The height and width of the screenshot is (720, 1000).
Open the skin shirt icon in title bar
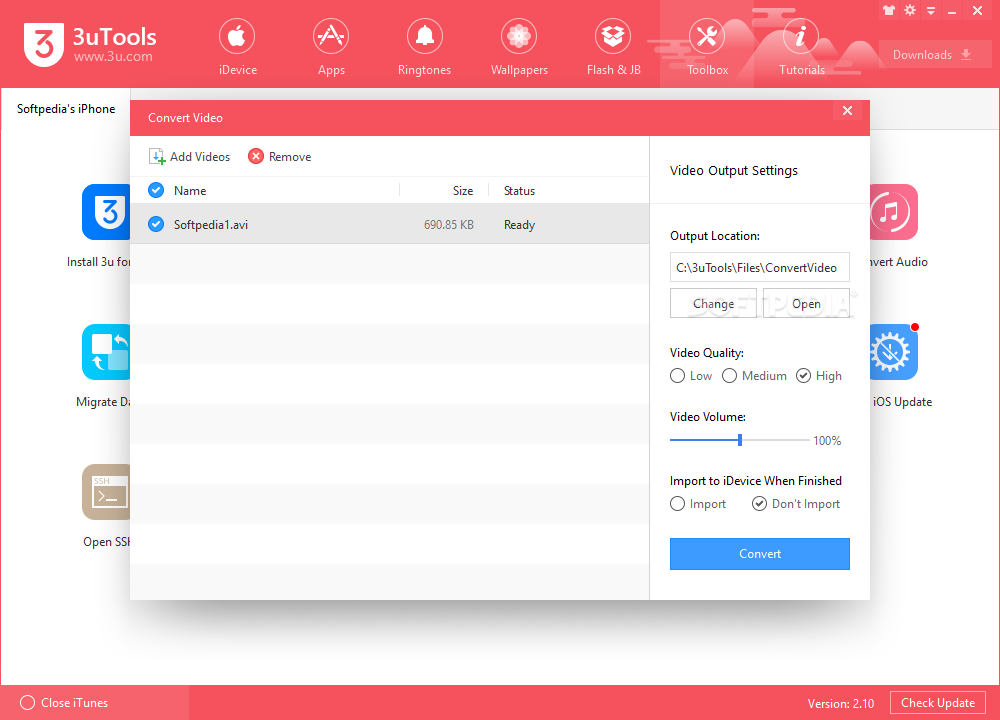(x=888, y=10)
